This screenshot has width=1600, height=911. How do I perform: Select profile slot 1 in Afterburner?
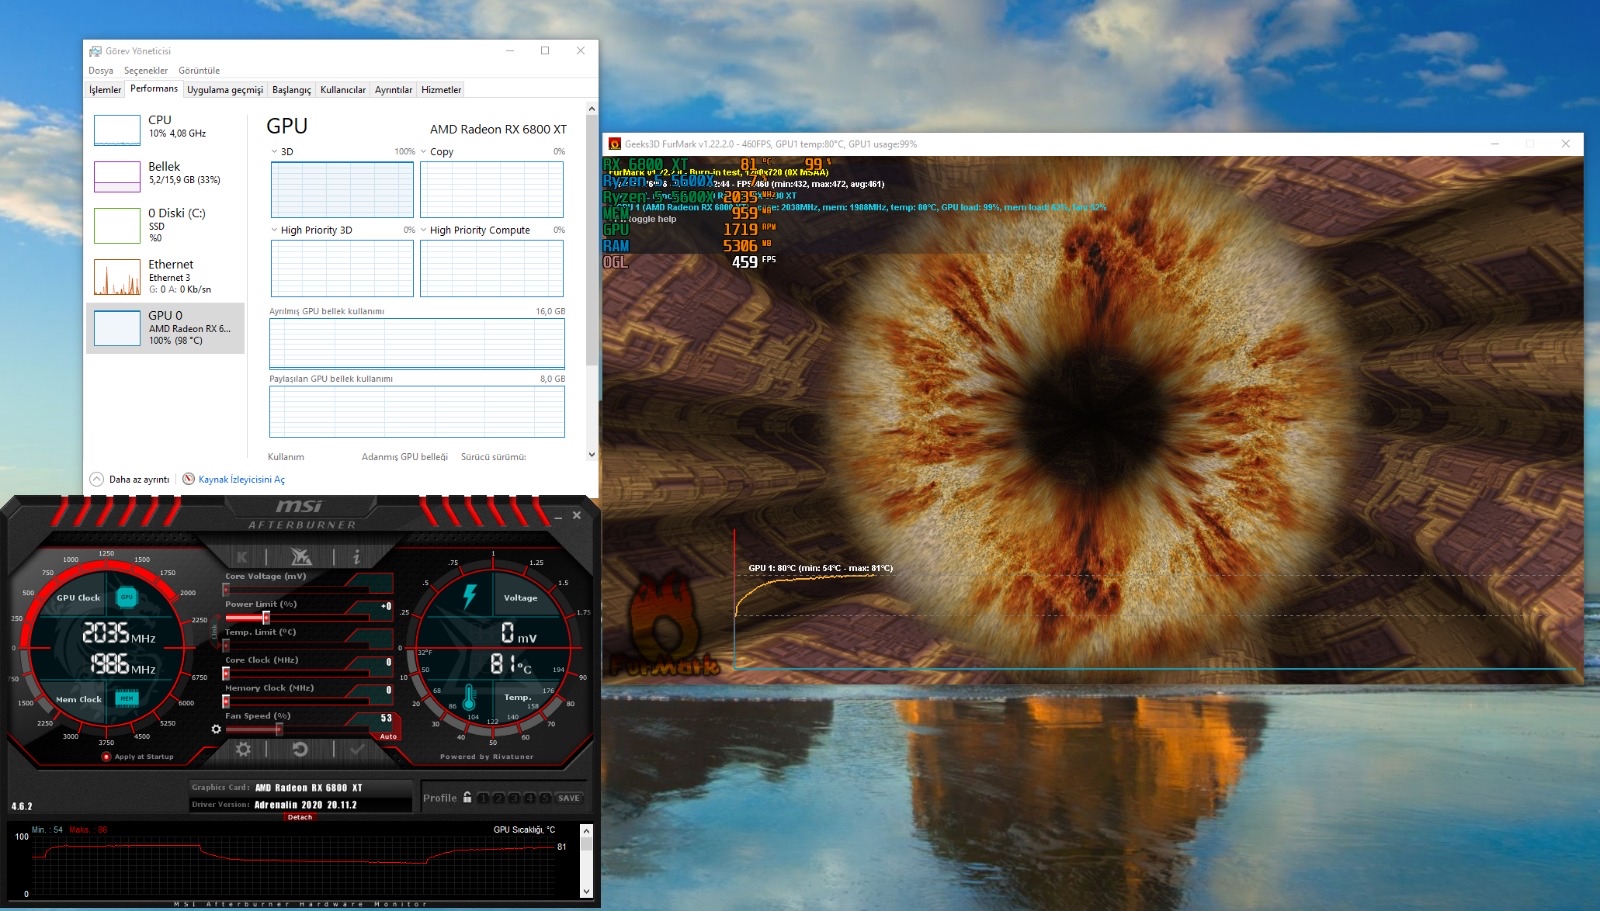click(x=483, y=798)
